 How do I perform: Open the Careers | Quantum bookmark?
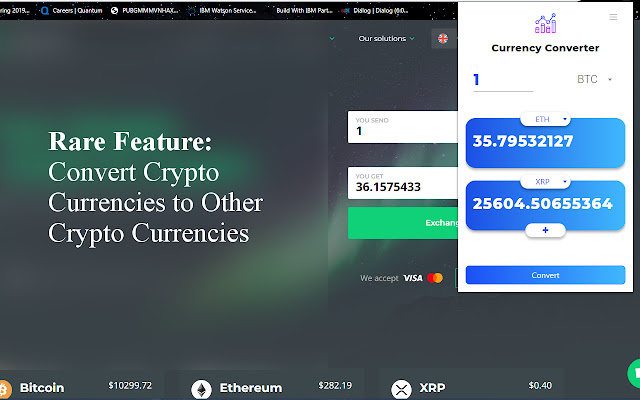click(72, 11)
